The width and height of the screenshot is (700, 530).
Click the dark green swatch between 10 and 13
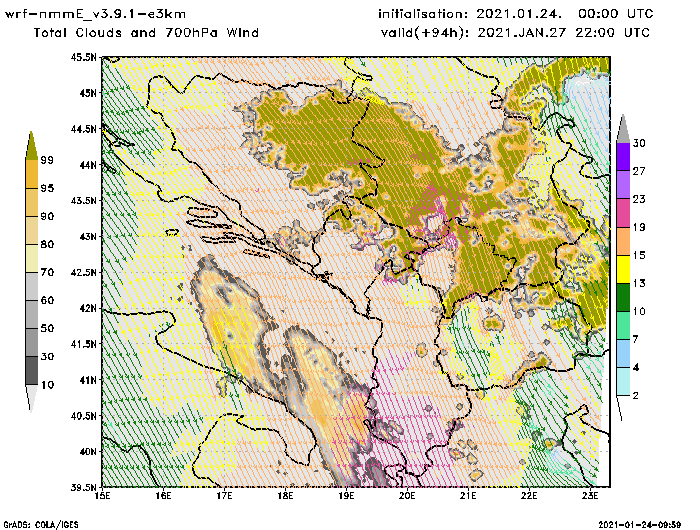click(623, 297)
